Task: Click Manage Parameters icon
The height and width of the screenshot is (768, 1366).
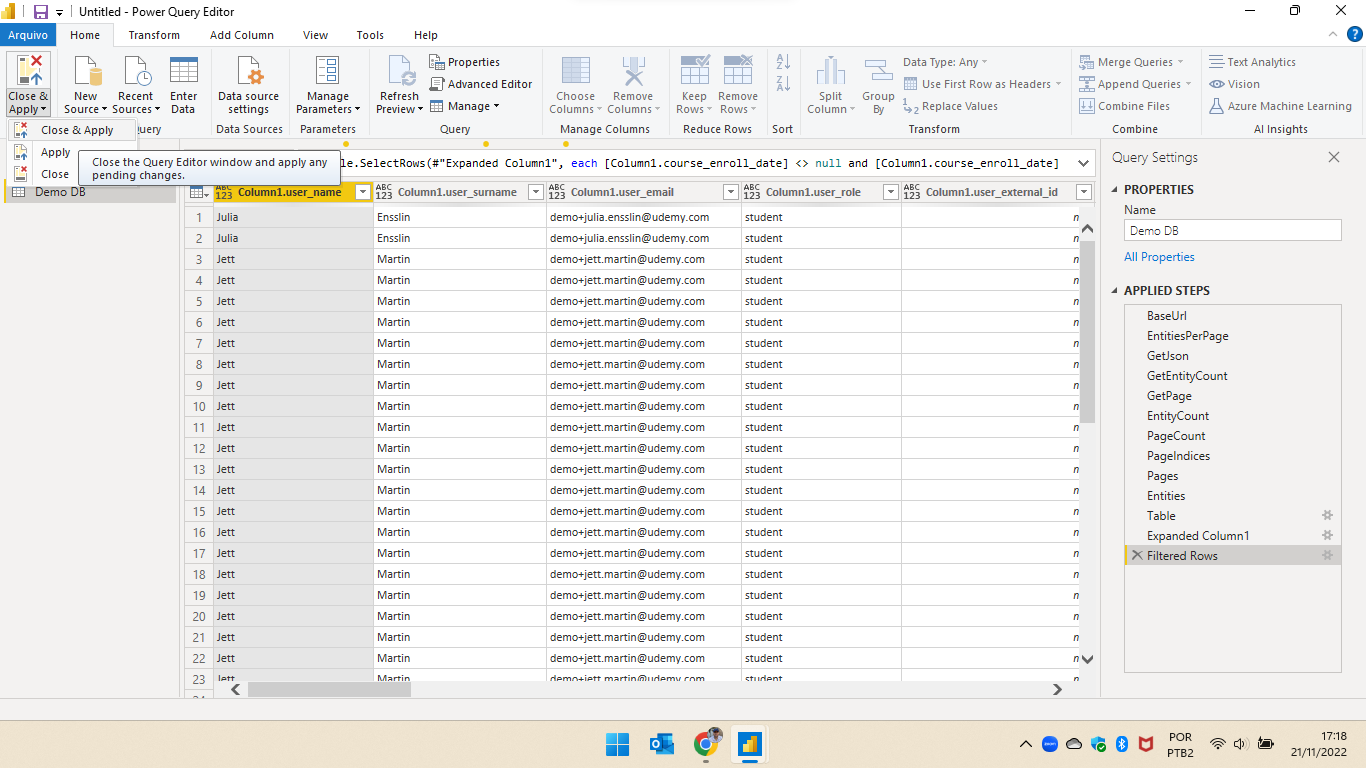Action: pos(327,72)
